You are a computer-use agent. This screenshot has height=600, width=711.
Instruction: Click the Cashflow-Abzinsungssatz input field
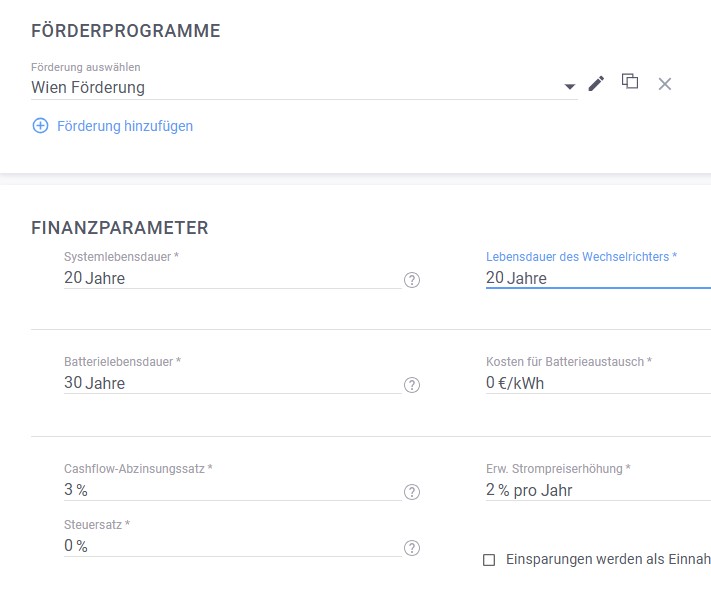point(230,490)
